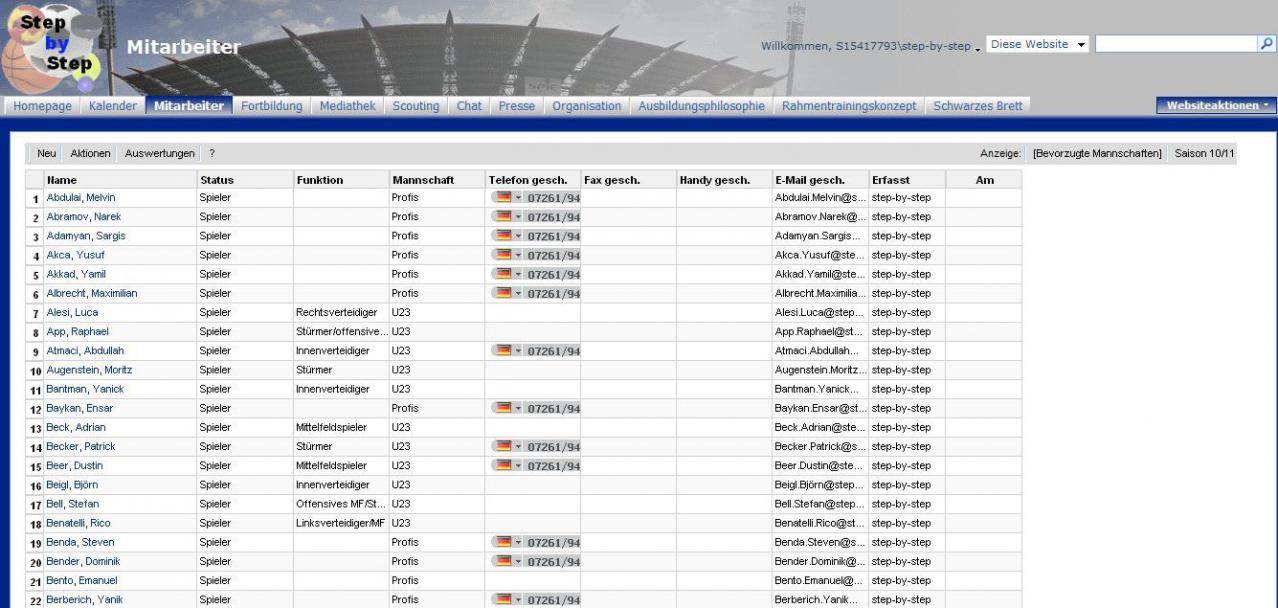Sort by E-Mail gesch. column header
Image resolution: width=1278 pixels, height=608 pixels.
810,180
